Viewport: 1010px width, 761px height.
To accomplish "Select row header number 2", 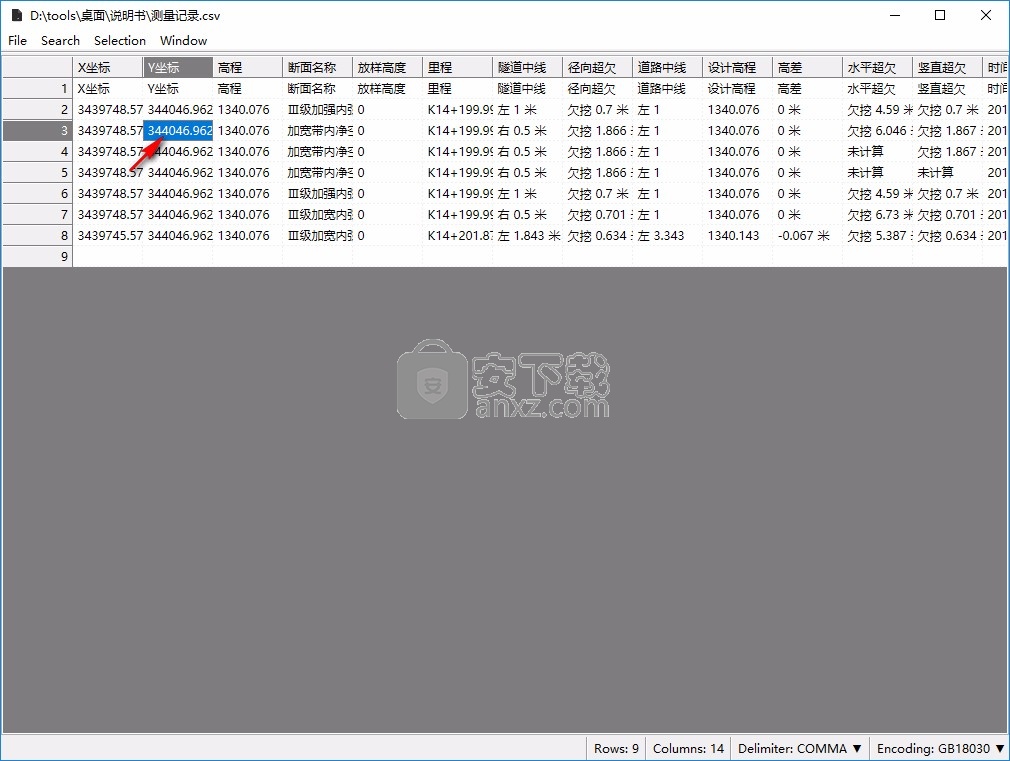I will (x=37, y=110).
